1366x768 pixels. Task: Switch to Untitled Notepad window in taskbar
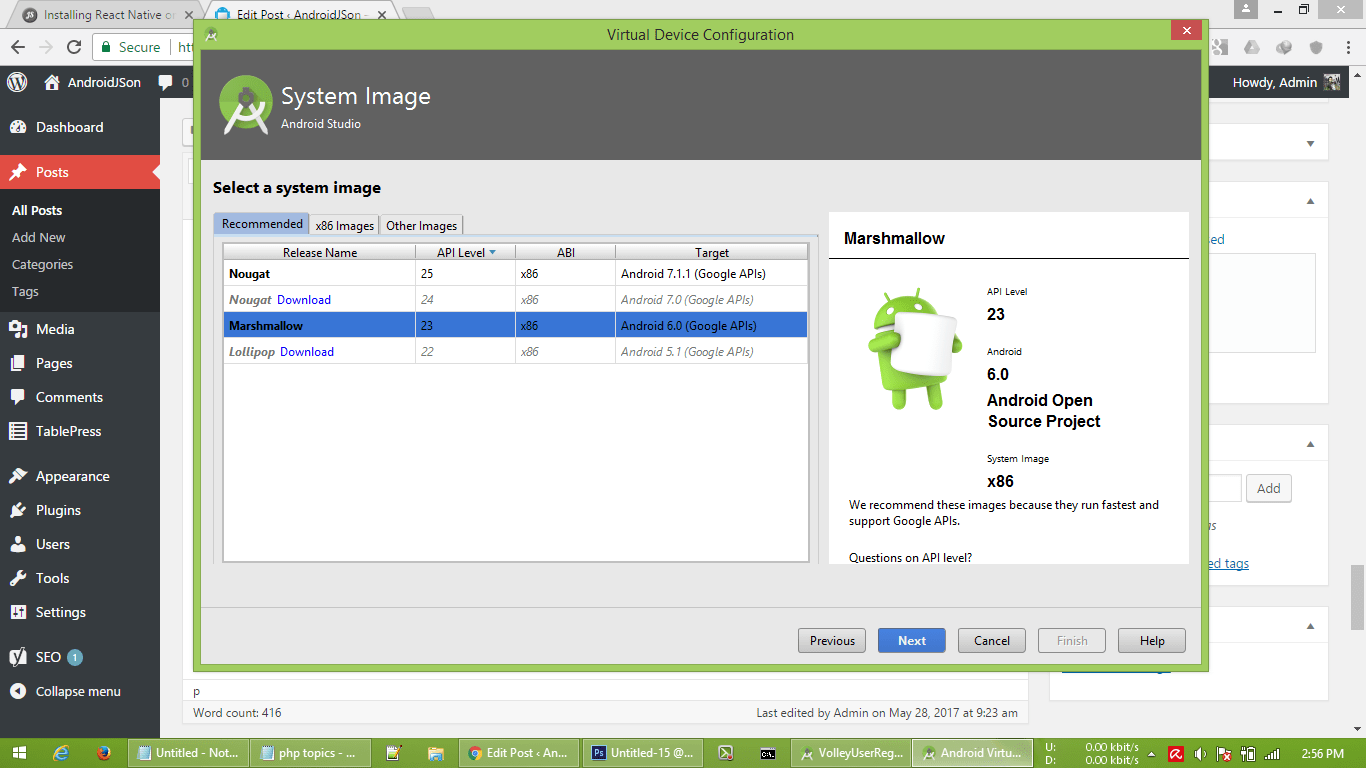pos(187,753)
